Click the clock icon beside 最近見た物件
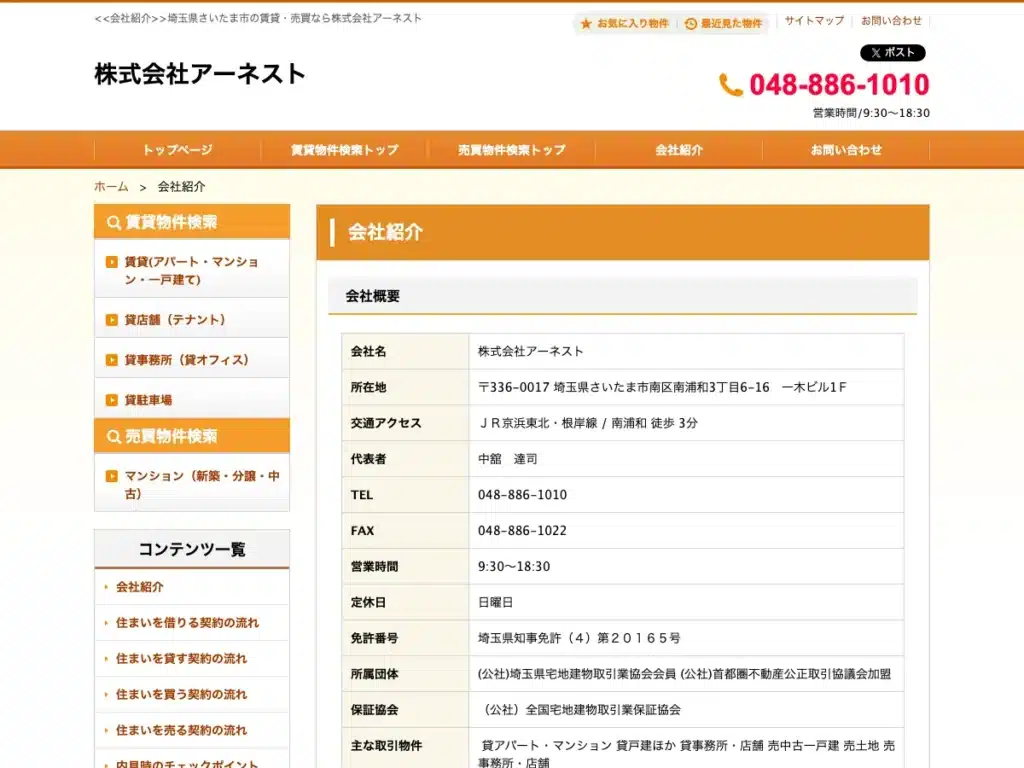 [x=690, y=24]
